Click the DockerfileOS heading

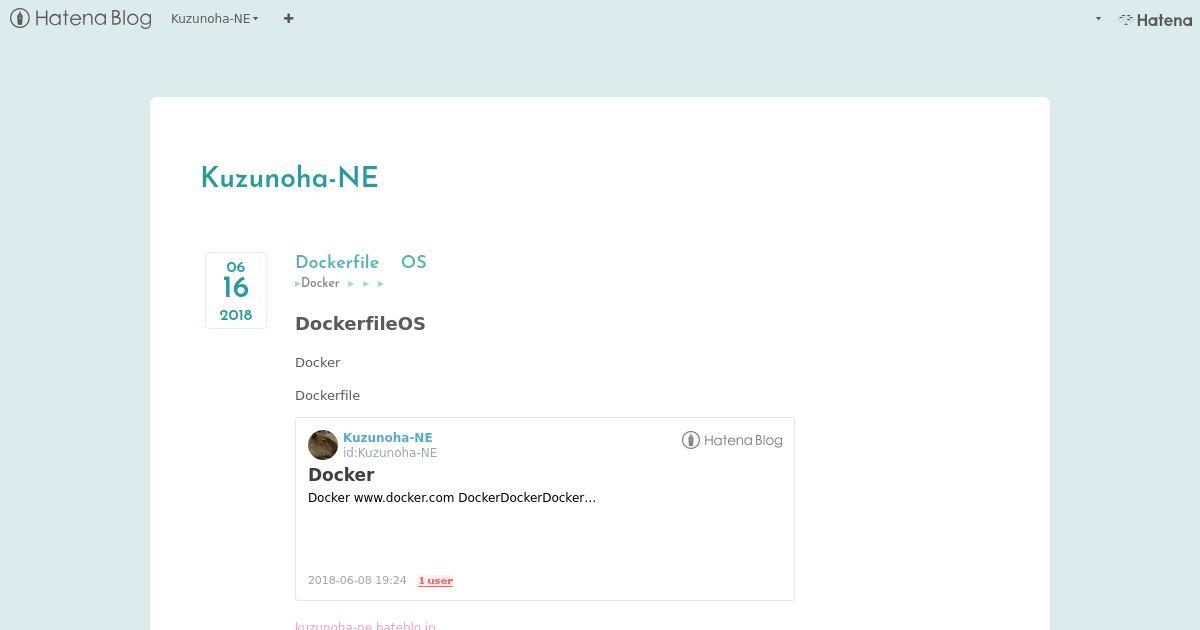360,323
